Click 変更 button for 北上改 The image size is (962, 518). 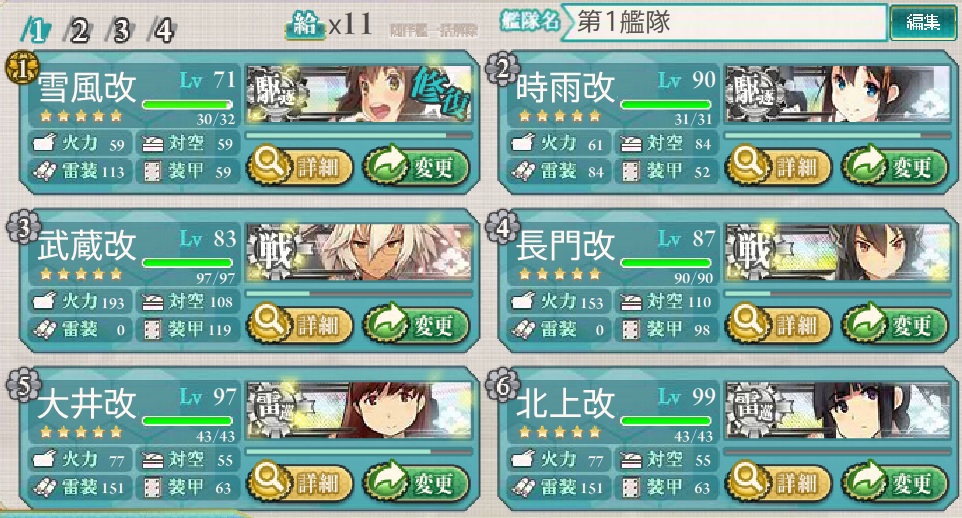tap(896, 482)
